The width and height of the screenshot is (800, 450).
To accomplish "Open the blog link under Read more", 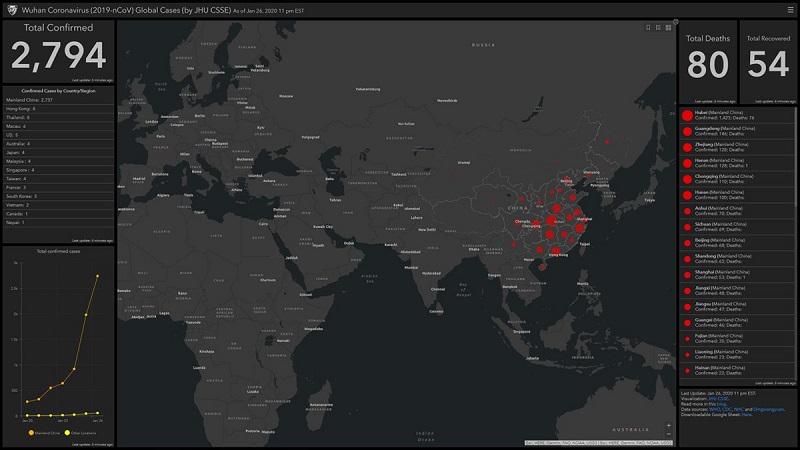I will [722, 404].
